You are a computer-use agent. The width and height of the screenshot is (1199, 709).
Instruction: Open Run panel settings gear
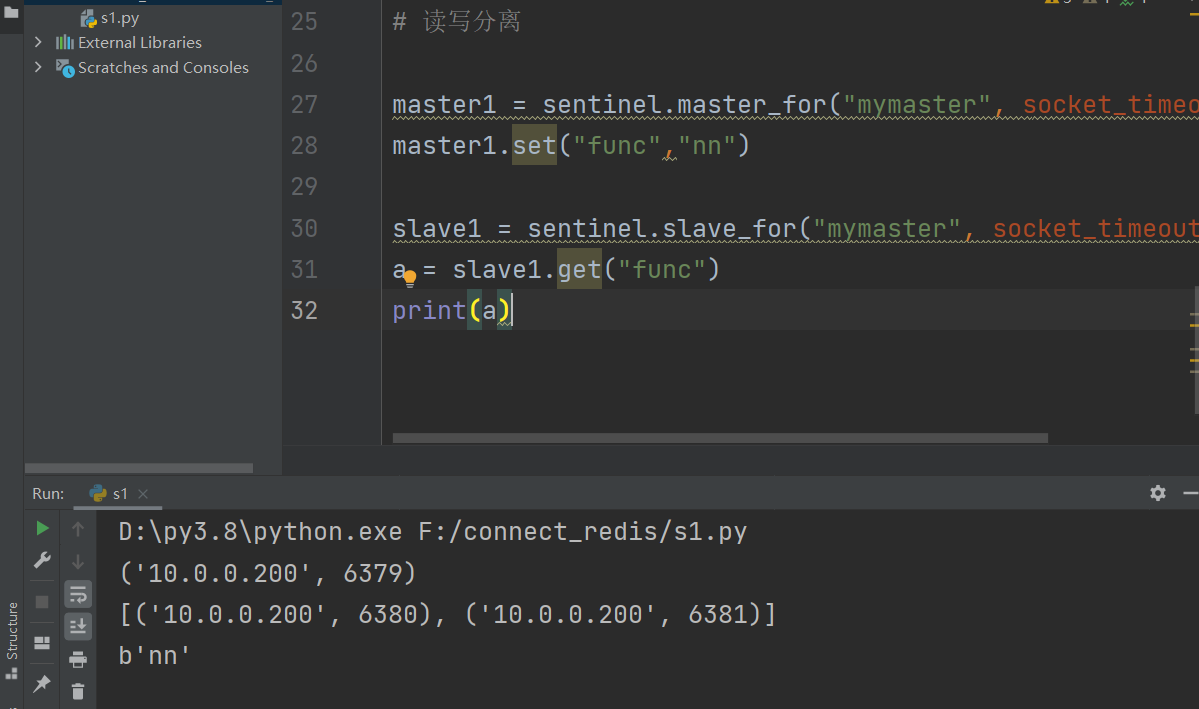1158,493
